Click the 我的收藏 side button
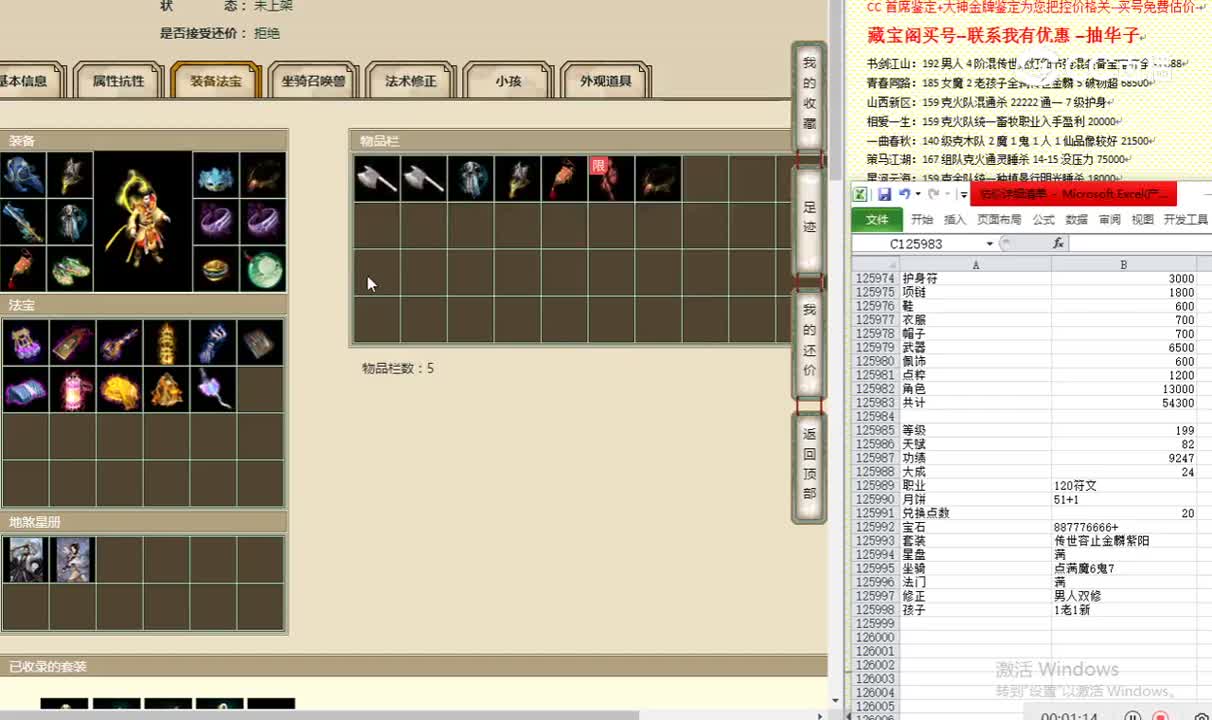The height and width of the screenshot is (720, 1212). [x=809, y=95]
